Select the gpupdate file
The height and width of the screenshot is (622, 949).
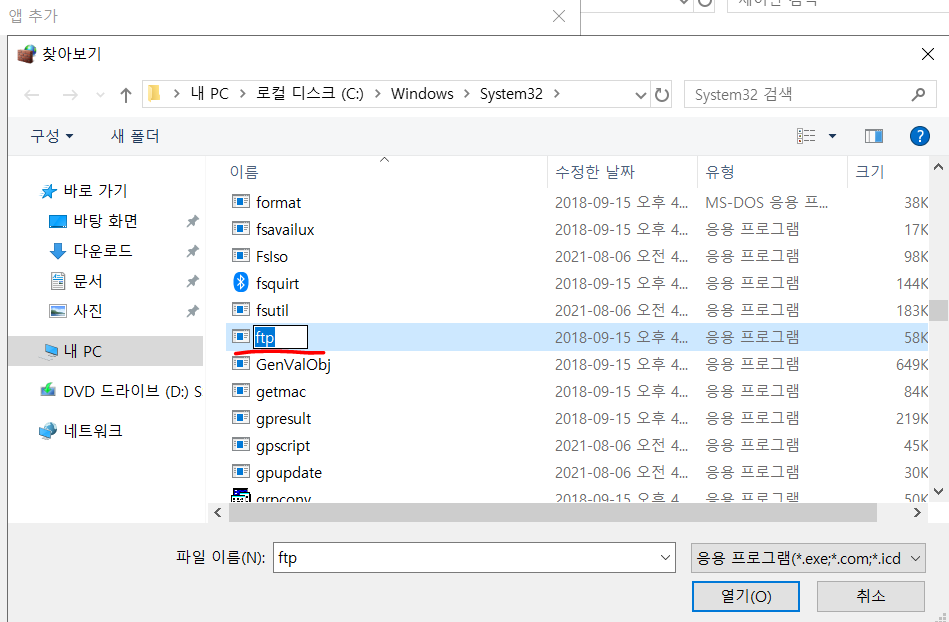(x=289, y=473)
